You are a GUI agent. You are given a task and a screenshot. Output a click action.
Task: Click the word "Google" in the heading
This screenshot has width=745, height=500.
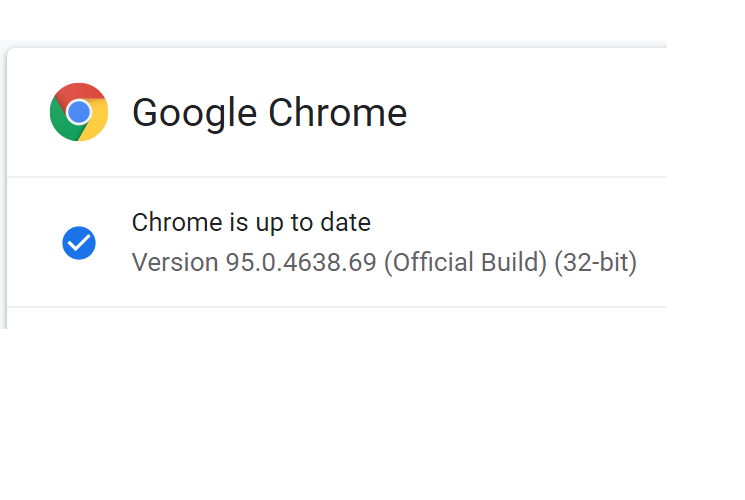tap(194, 113)
